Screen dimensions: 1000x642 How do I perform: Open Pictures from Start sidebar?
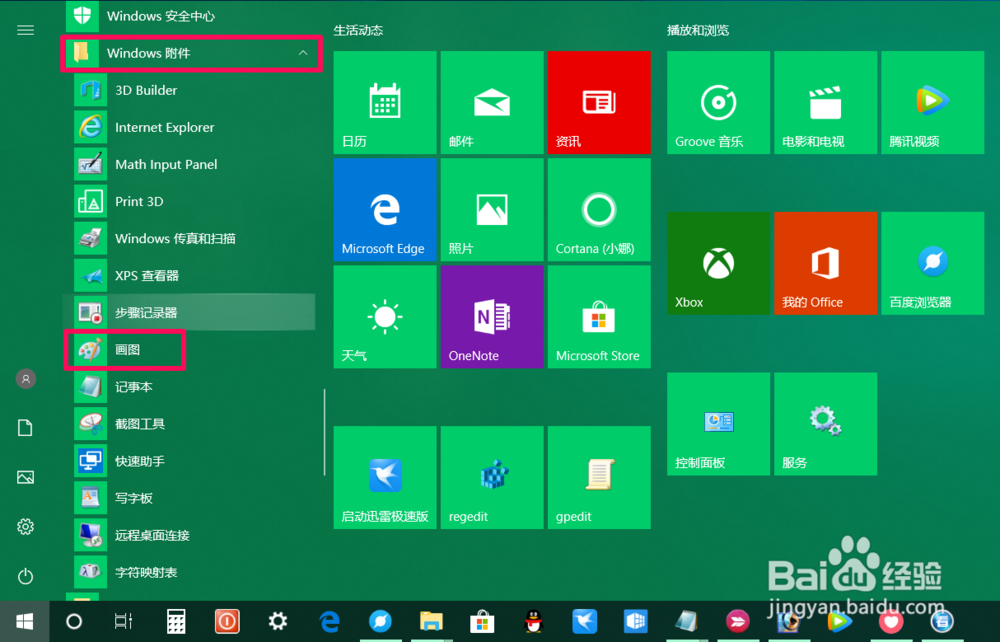click(26, 477)
